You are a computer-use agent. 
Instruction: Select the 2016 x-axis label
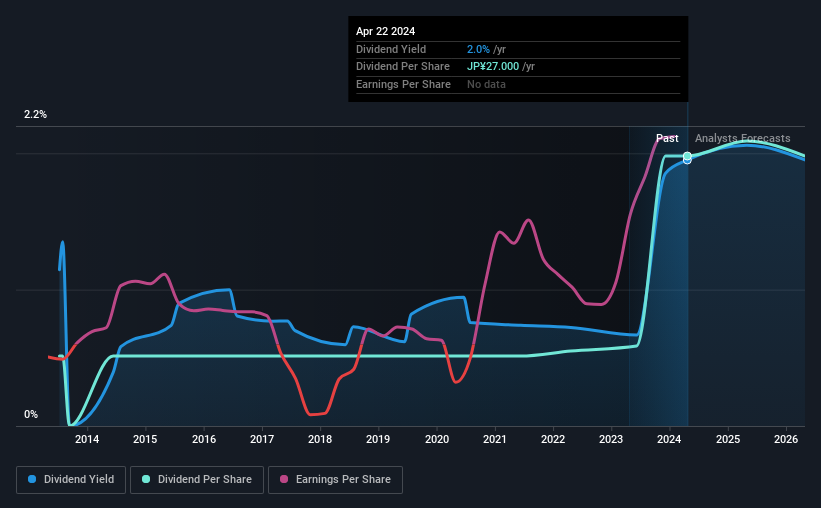click(x=204, y=439)
